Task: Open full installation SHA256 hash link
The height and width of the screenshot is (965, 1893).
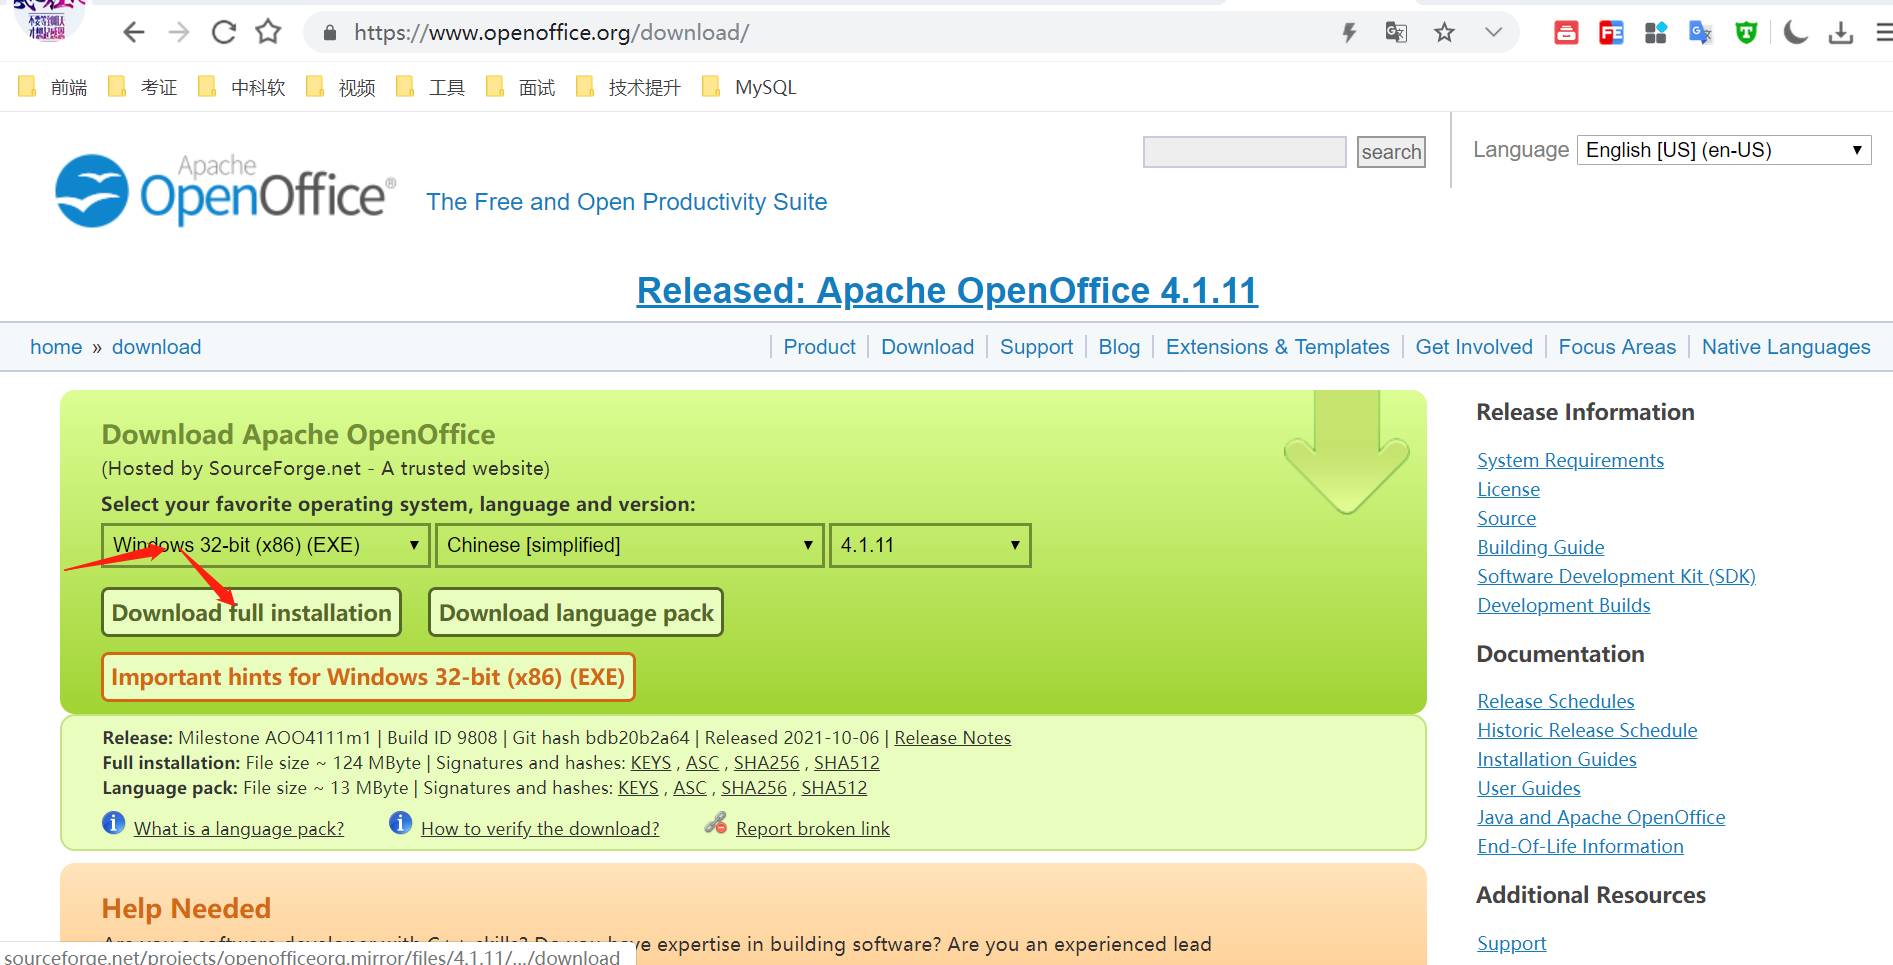Action: pos(766,763)
